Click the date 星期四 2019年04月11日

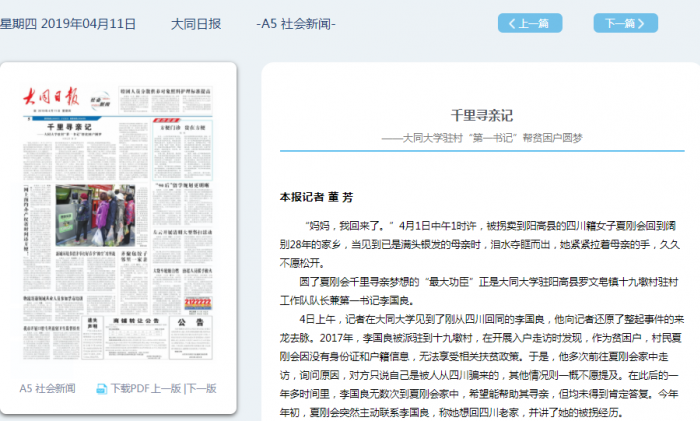click(68, 24)
